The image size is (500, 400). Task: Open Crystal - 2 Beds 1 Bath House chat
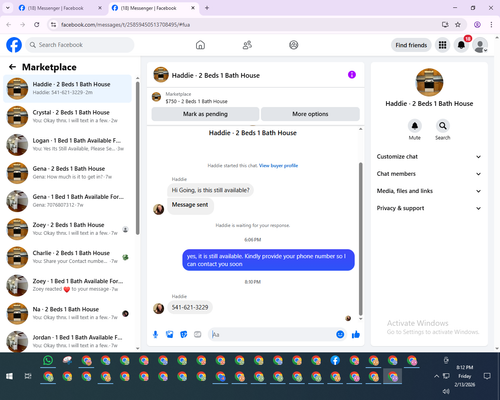[x=67, y=117]
